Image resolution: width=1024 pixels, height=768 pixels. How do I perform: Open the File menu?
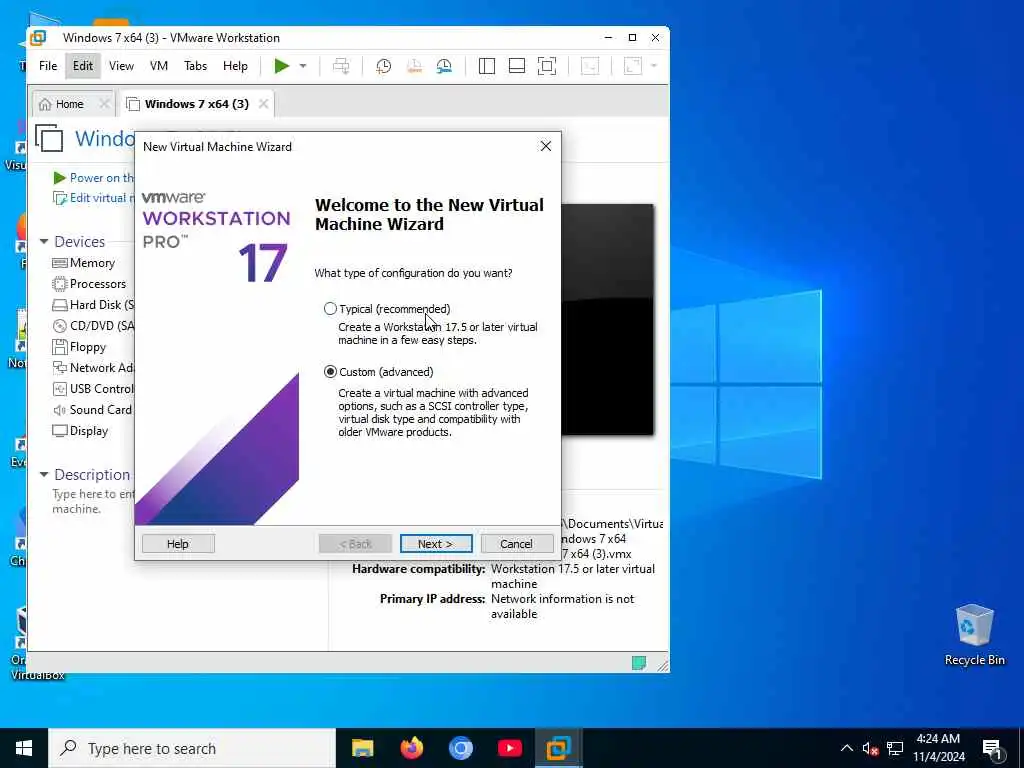click(48, 66)
